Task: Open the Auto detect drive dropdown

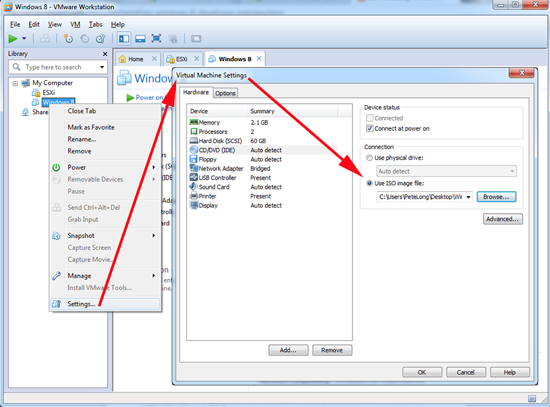Action: (x=446, y=171)
